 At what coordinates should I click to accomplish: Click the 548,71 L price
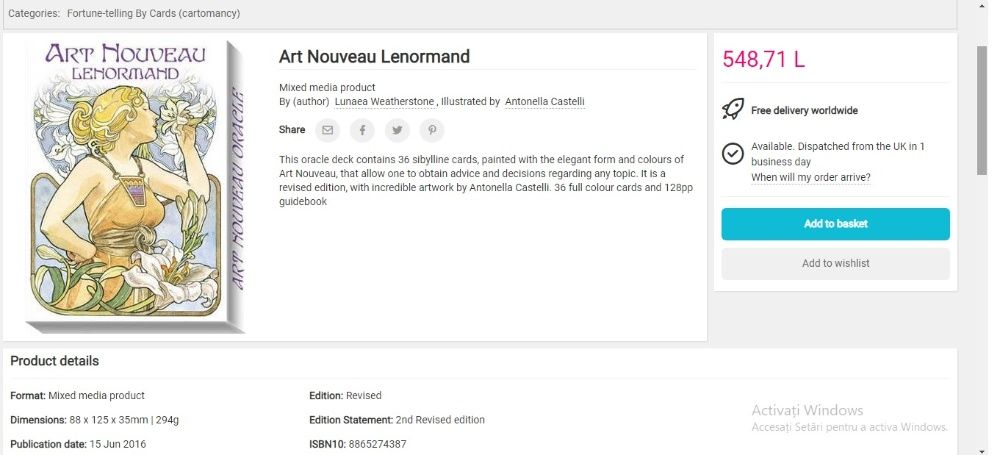[x=763, y=59]
